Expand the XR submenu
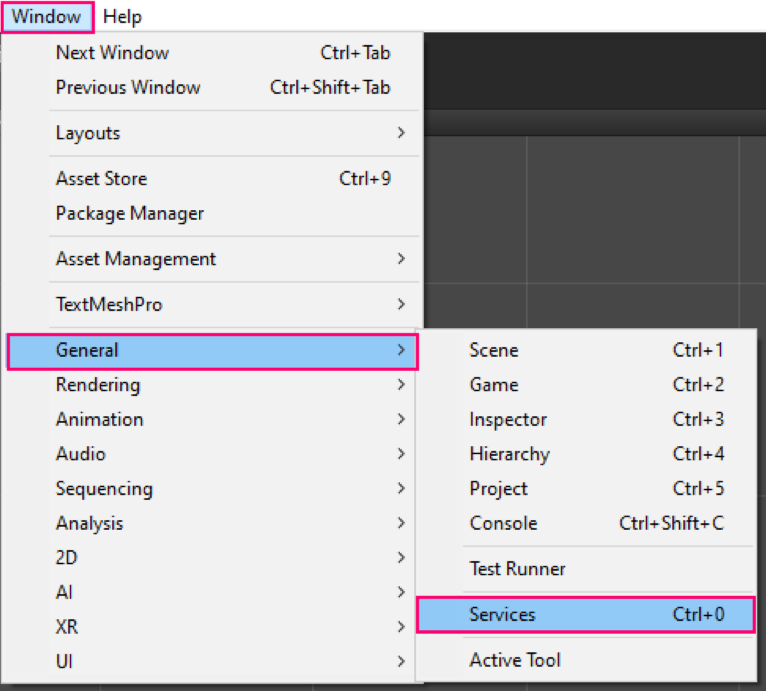Screen dimensions: 766x691 (213, 627)
